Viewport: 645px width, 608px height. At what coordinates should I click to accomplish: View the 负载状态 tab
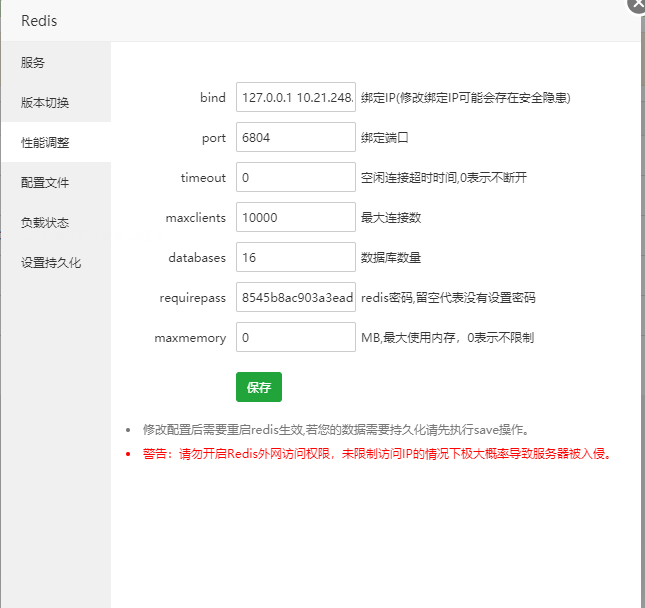56,222
